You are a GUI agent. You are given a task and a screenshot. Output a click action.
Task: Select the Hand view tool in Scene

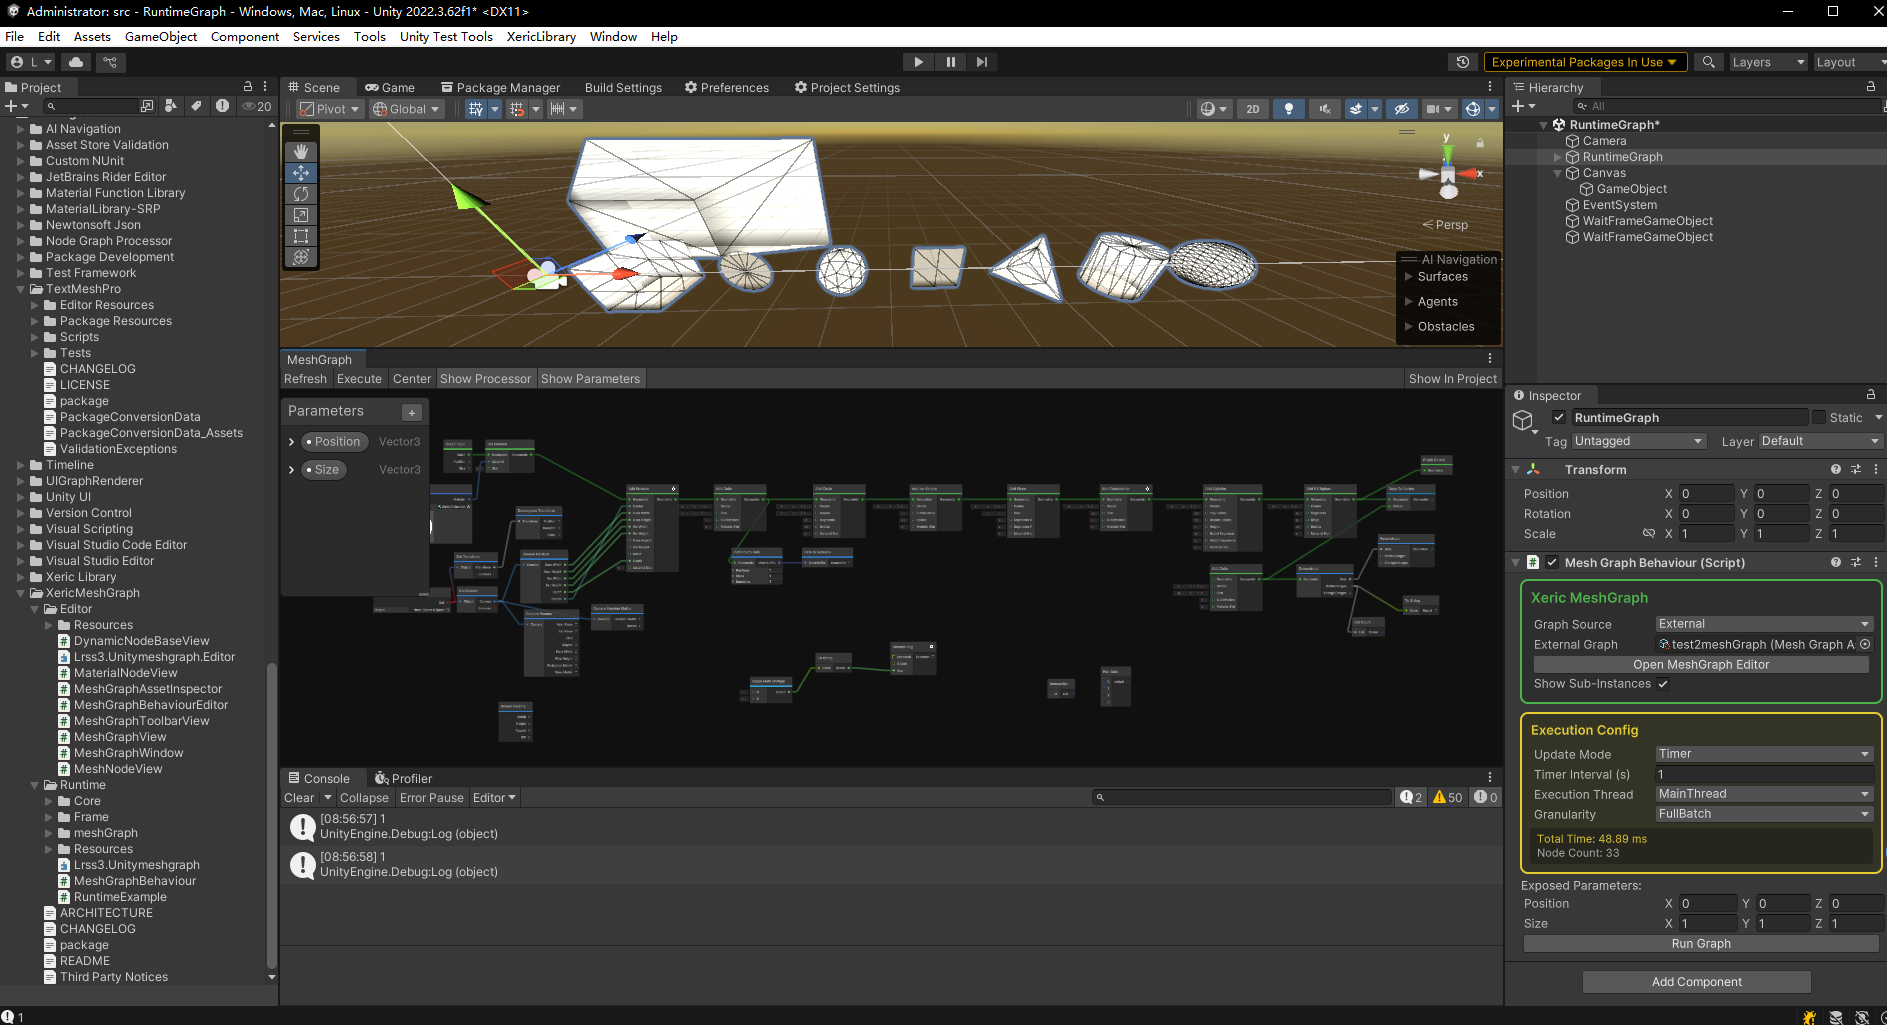pyautogui.click(x=300, y=152)
